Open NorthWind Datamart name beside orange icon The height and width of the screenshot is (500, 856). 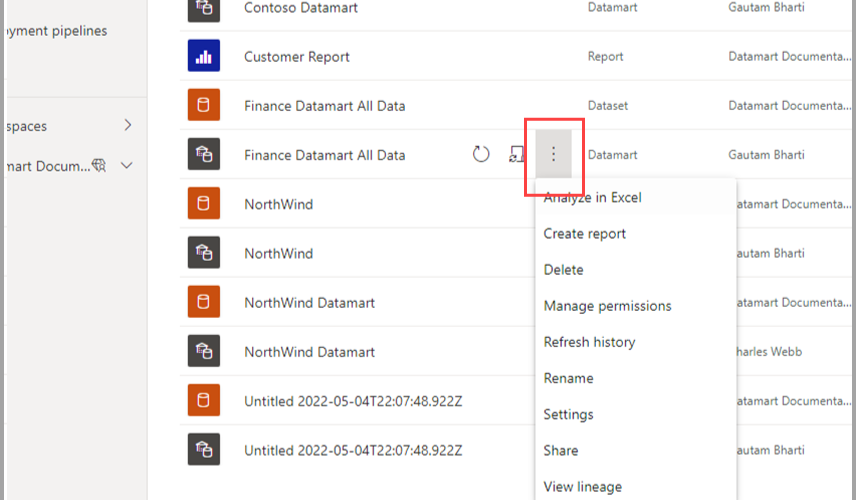pyautogui.click(x=309, y=302)
